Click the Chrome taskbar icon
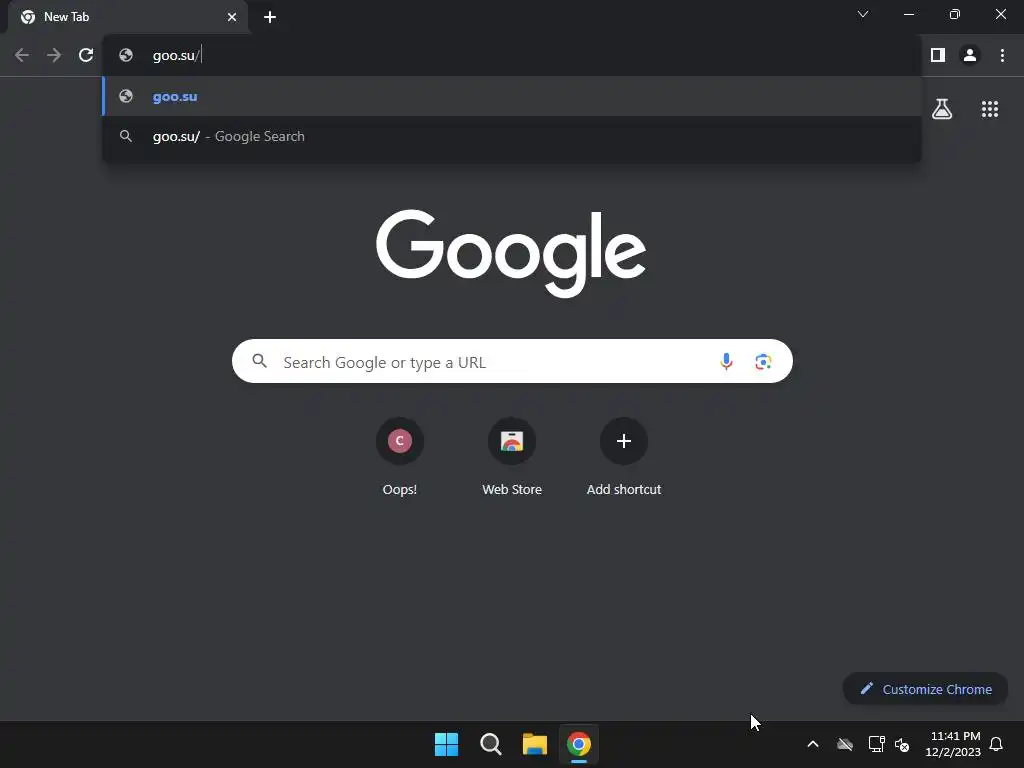 point(579,744)
